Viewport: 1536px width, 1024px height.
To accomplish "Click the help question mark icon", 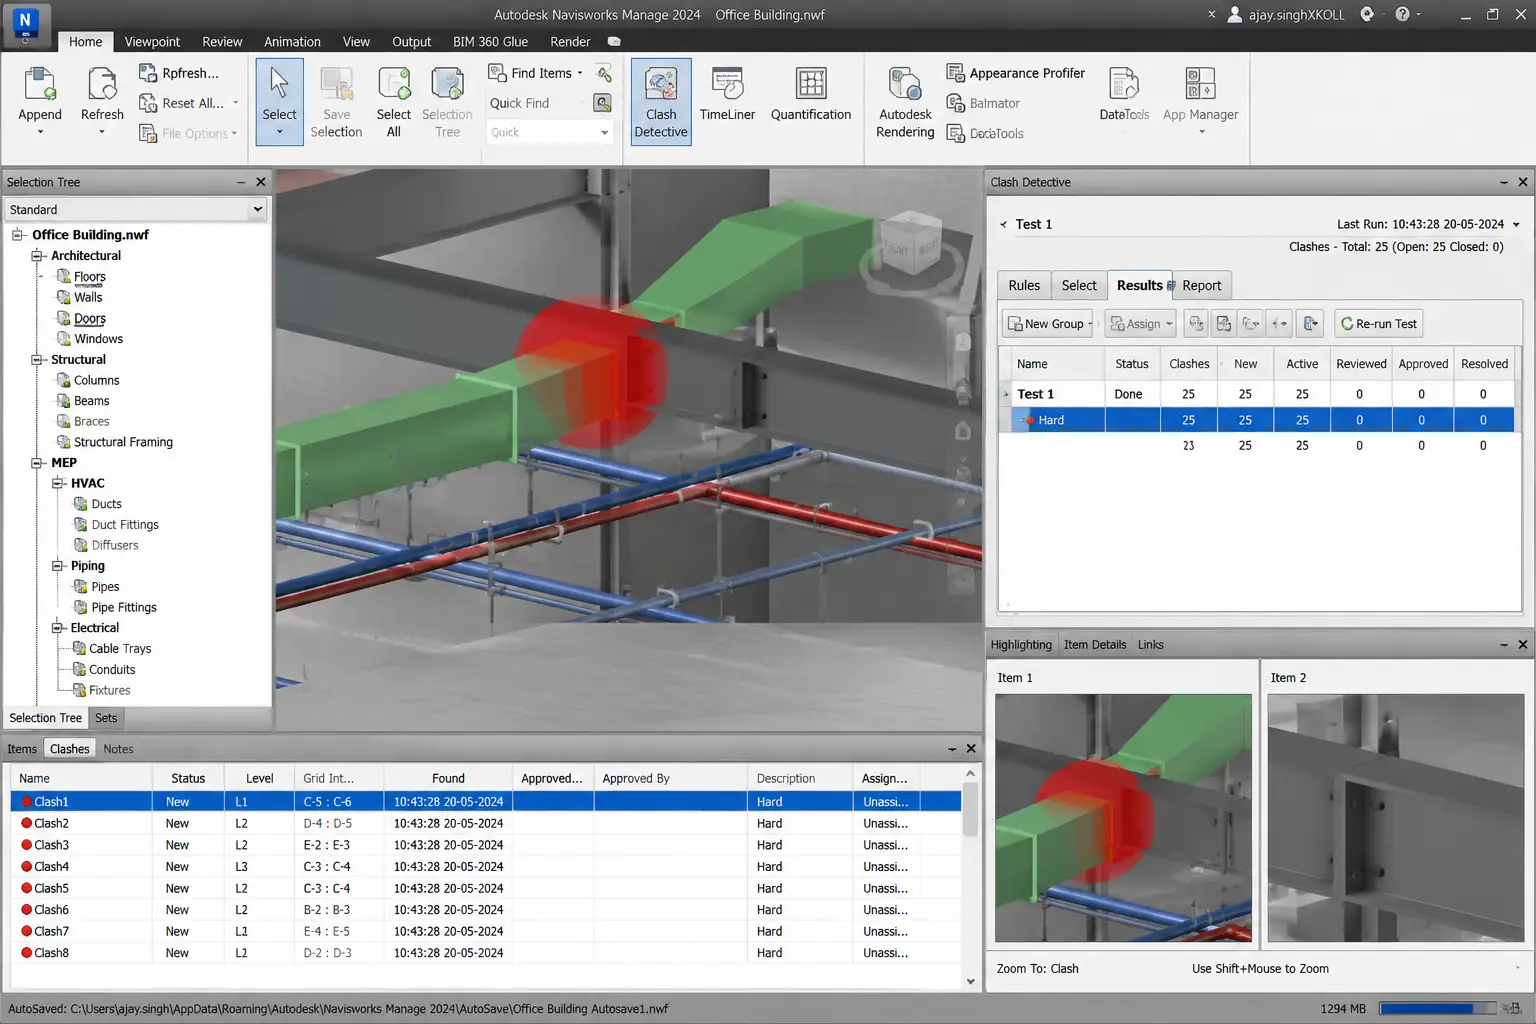I will pyautogui.click(x=1402, y=14).
